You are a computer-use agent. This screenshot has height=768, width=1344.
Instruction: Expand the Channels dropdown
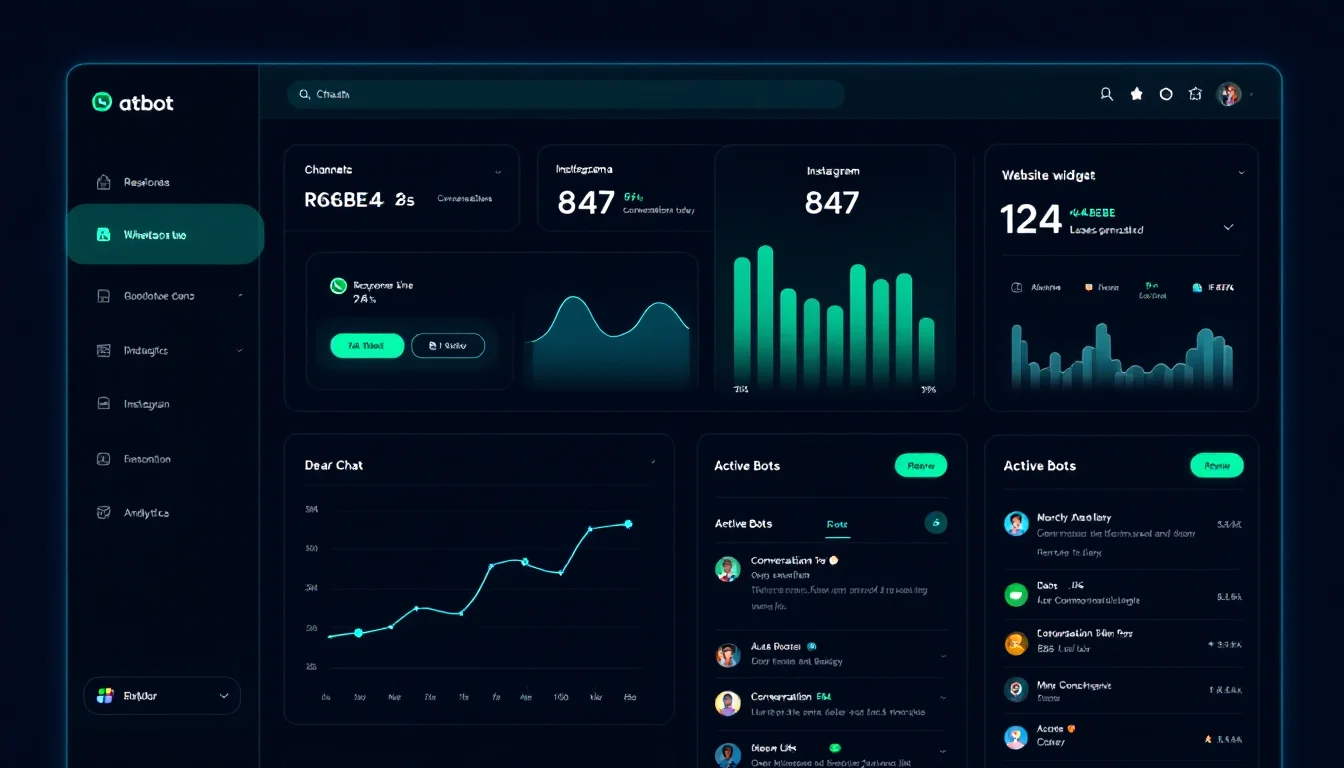coord(496,170)
